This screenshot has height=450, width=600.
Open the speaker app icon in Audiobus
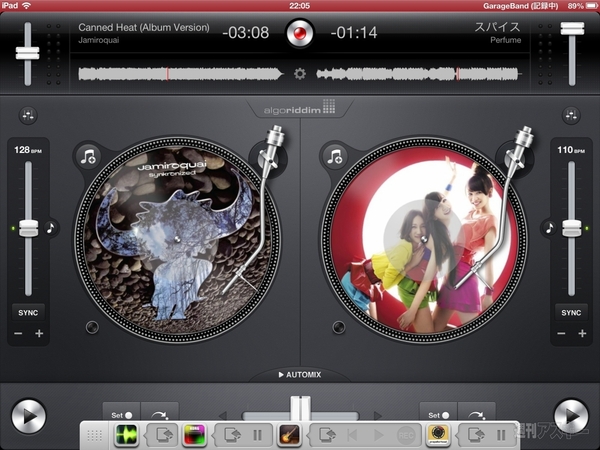click(438, 435)
